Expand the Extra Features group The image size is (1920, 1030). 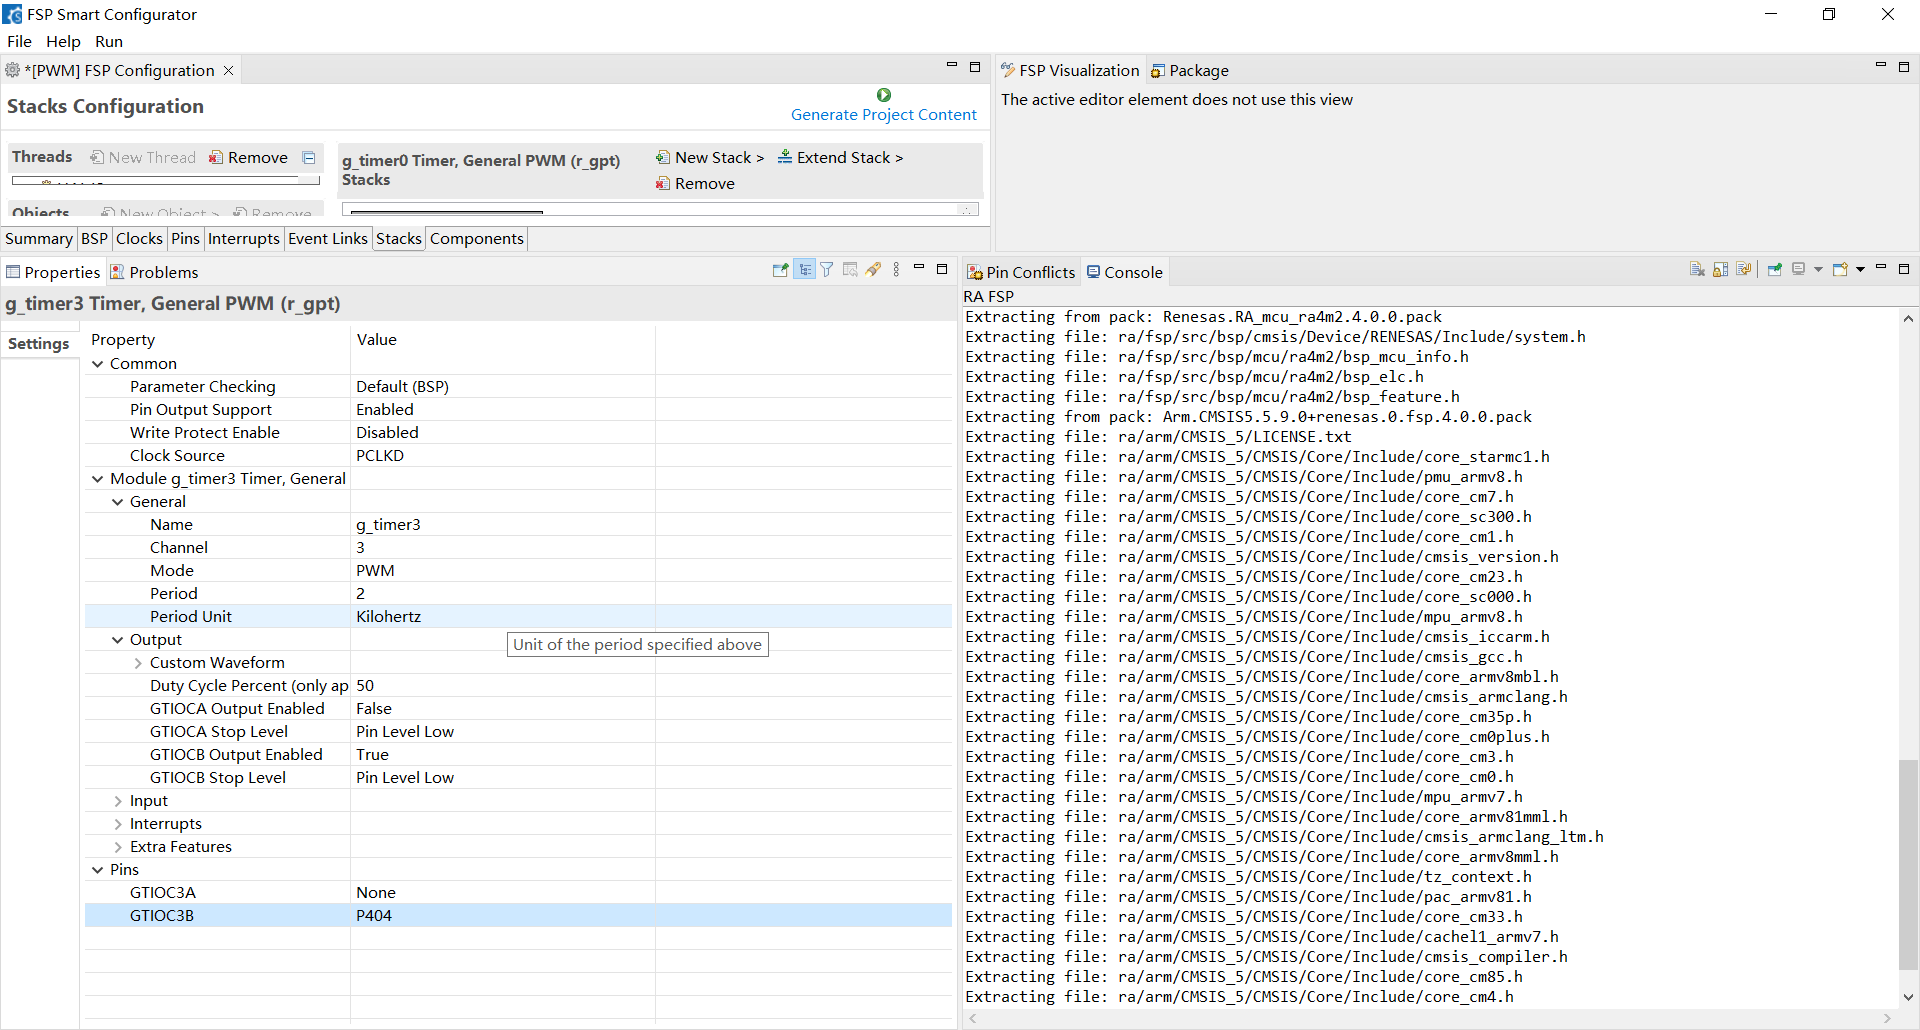pyautogui.click(x=118, y=847)
